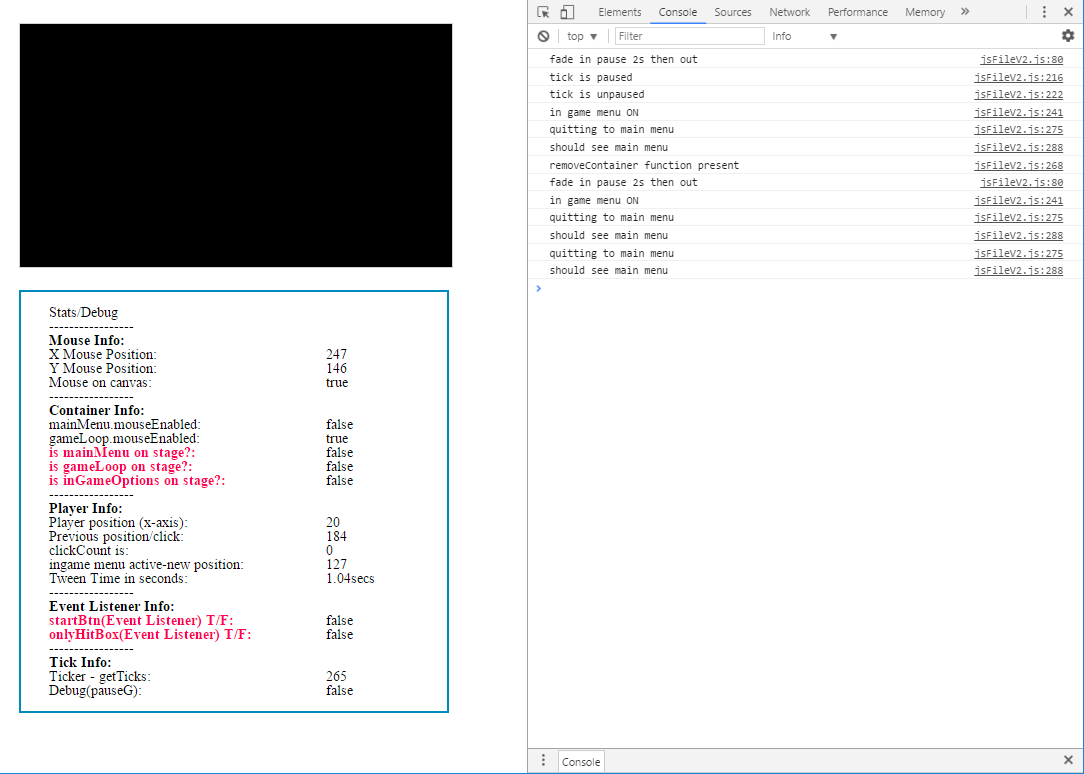The image size is (1084, 774).
Task: Switch to the Elements tab
Action: coord(619,12)
